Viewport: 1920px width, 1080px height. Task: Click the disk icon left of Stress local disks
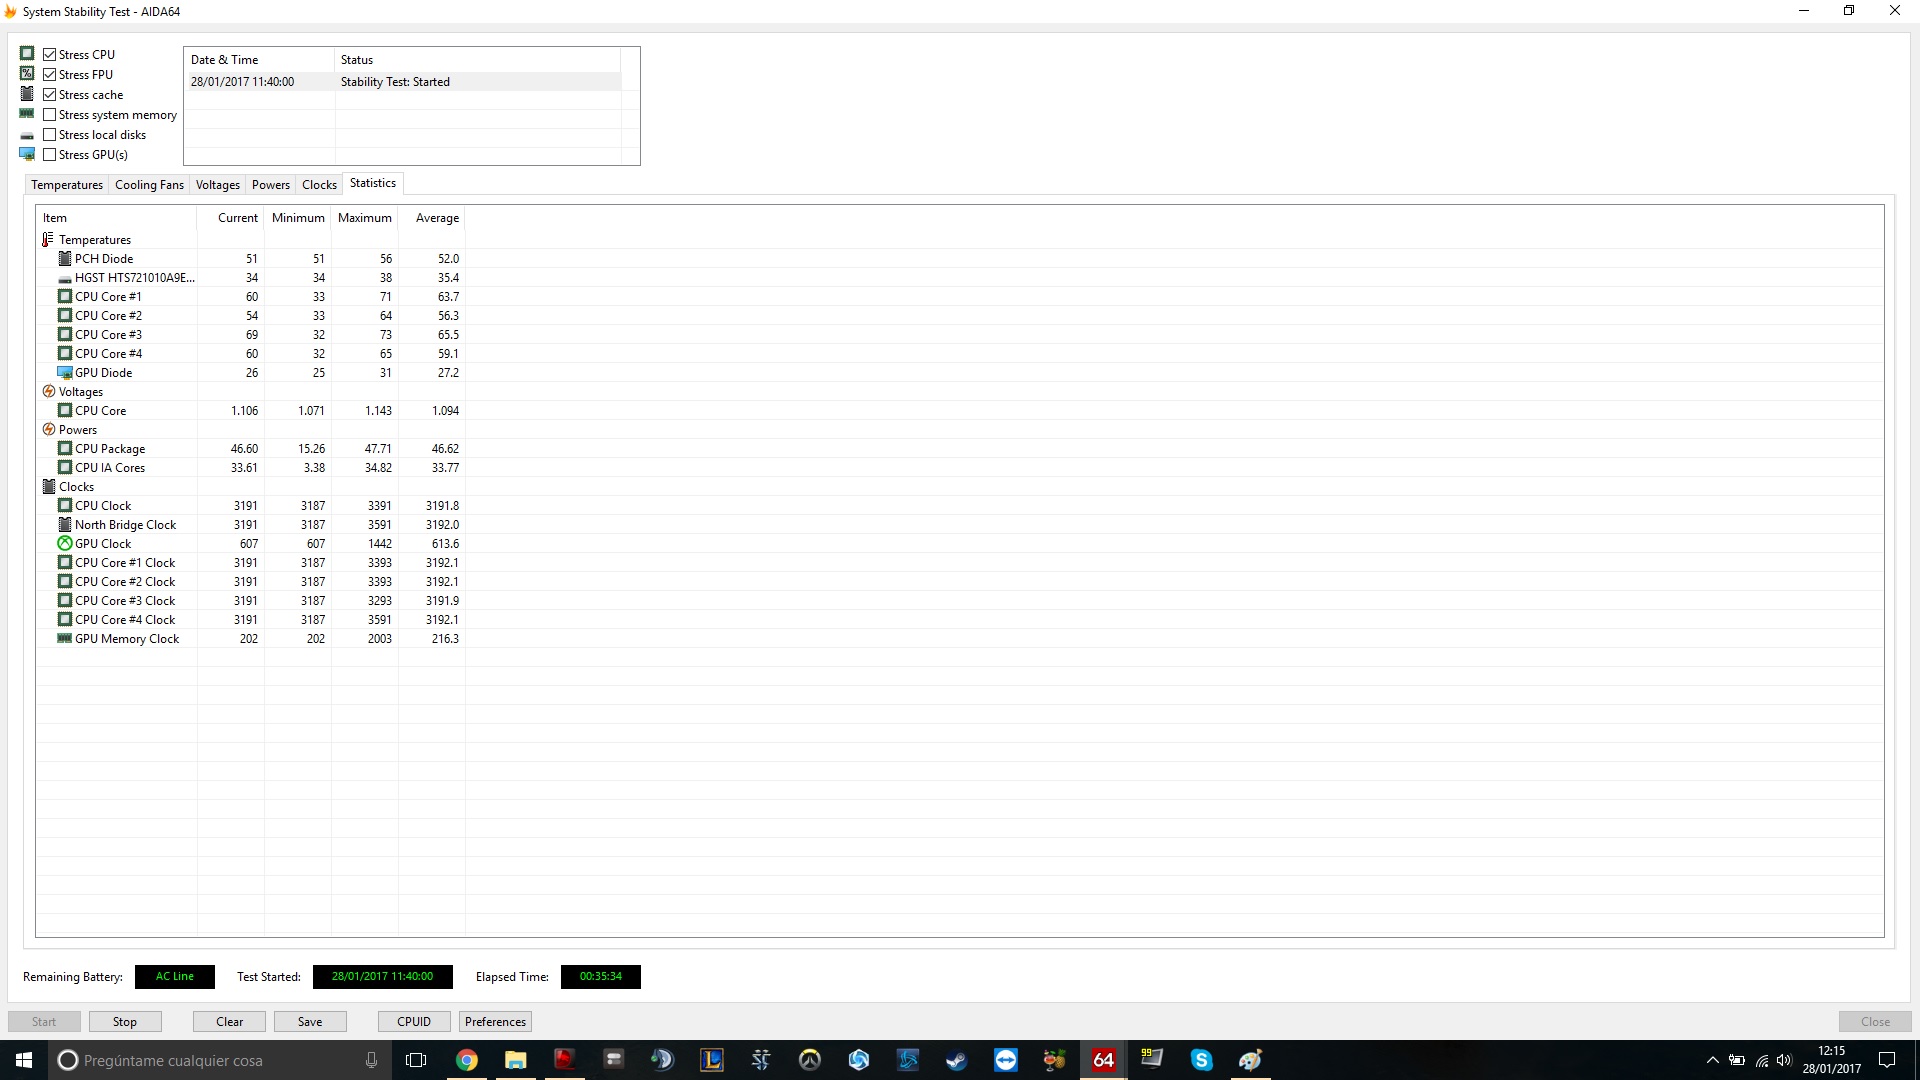27,135
